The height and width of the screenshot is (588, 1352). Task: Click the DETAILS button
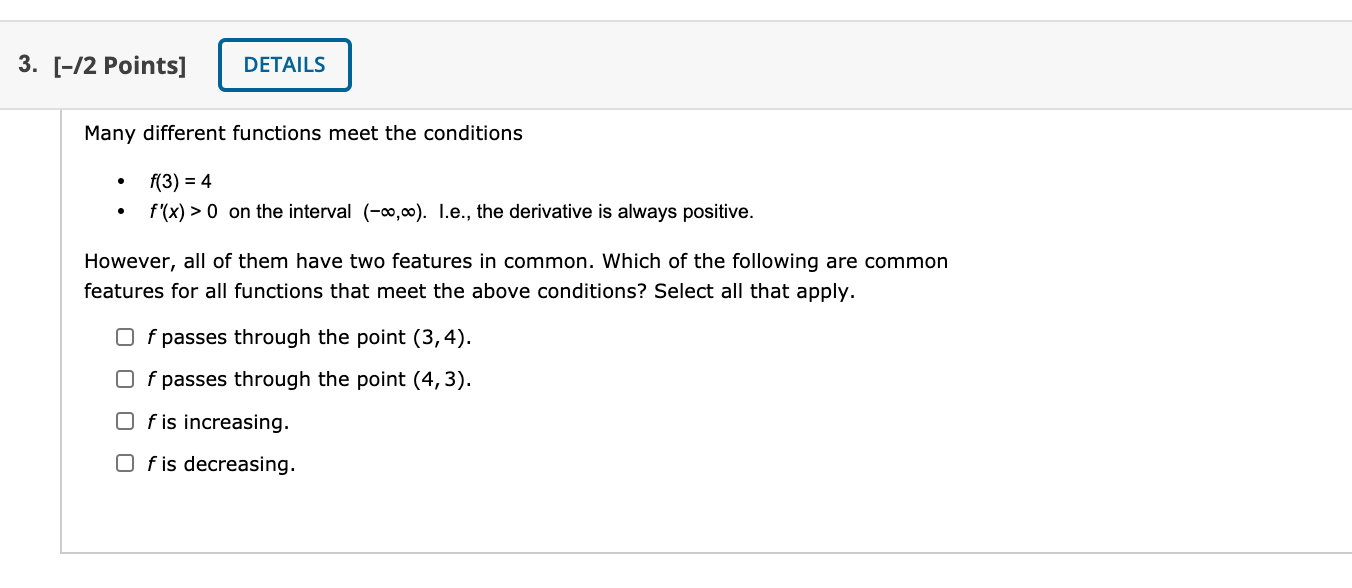point(284,64)
